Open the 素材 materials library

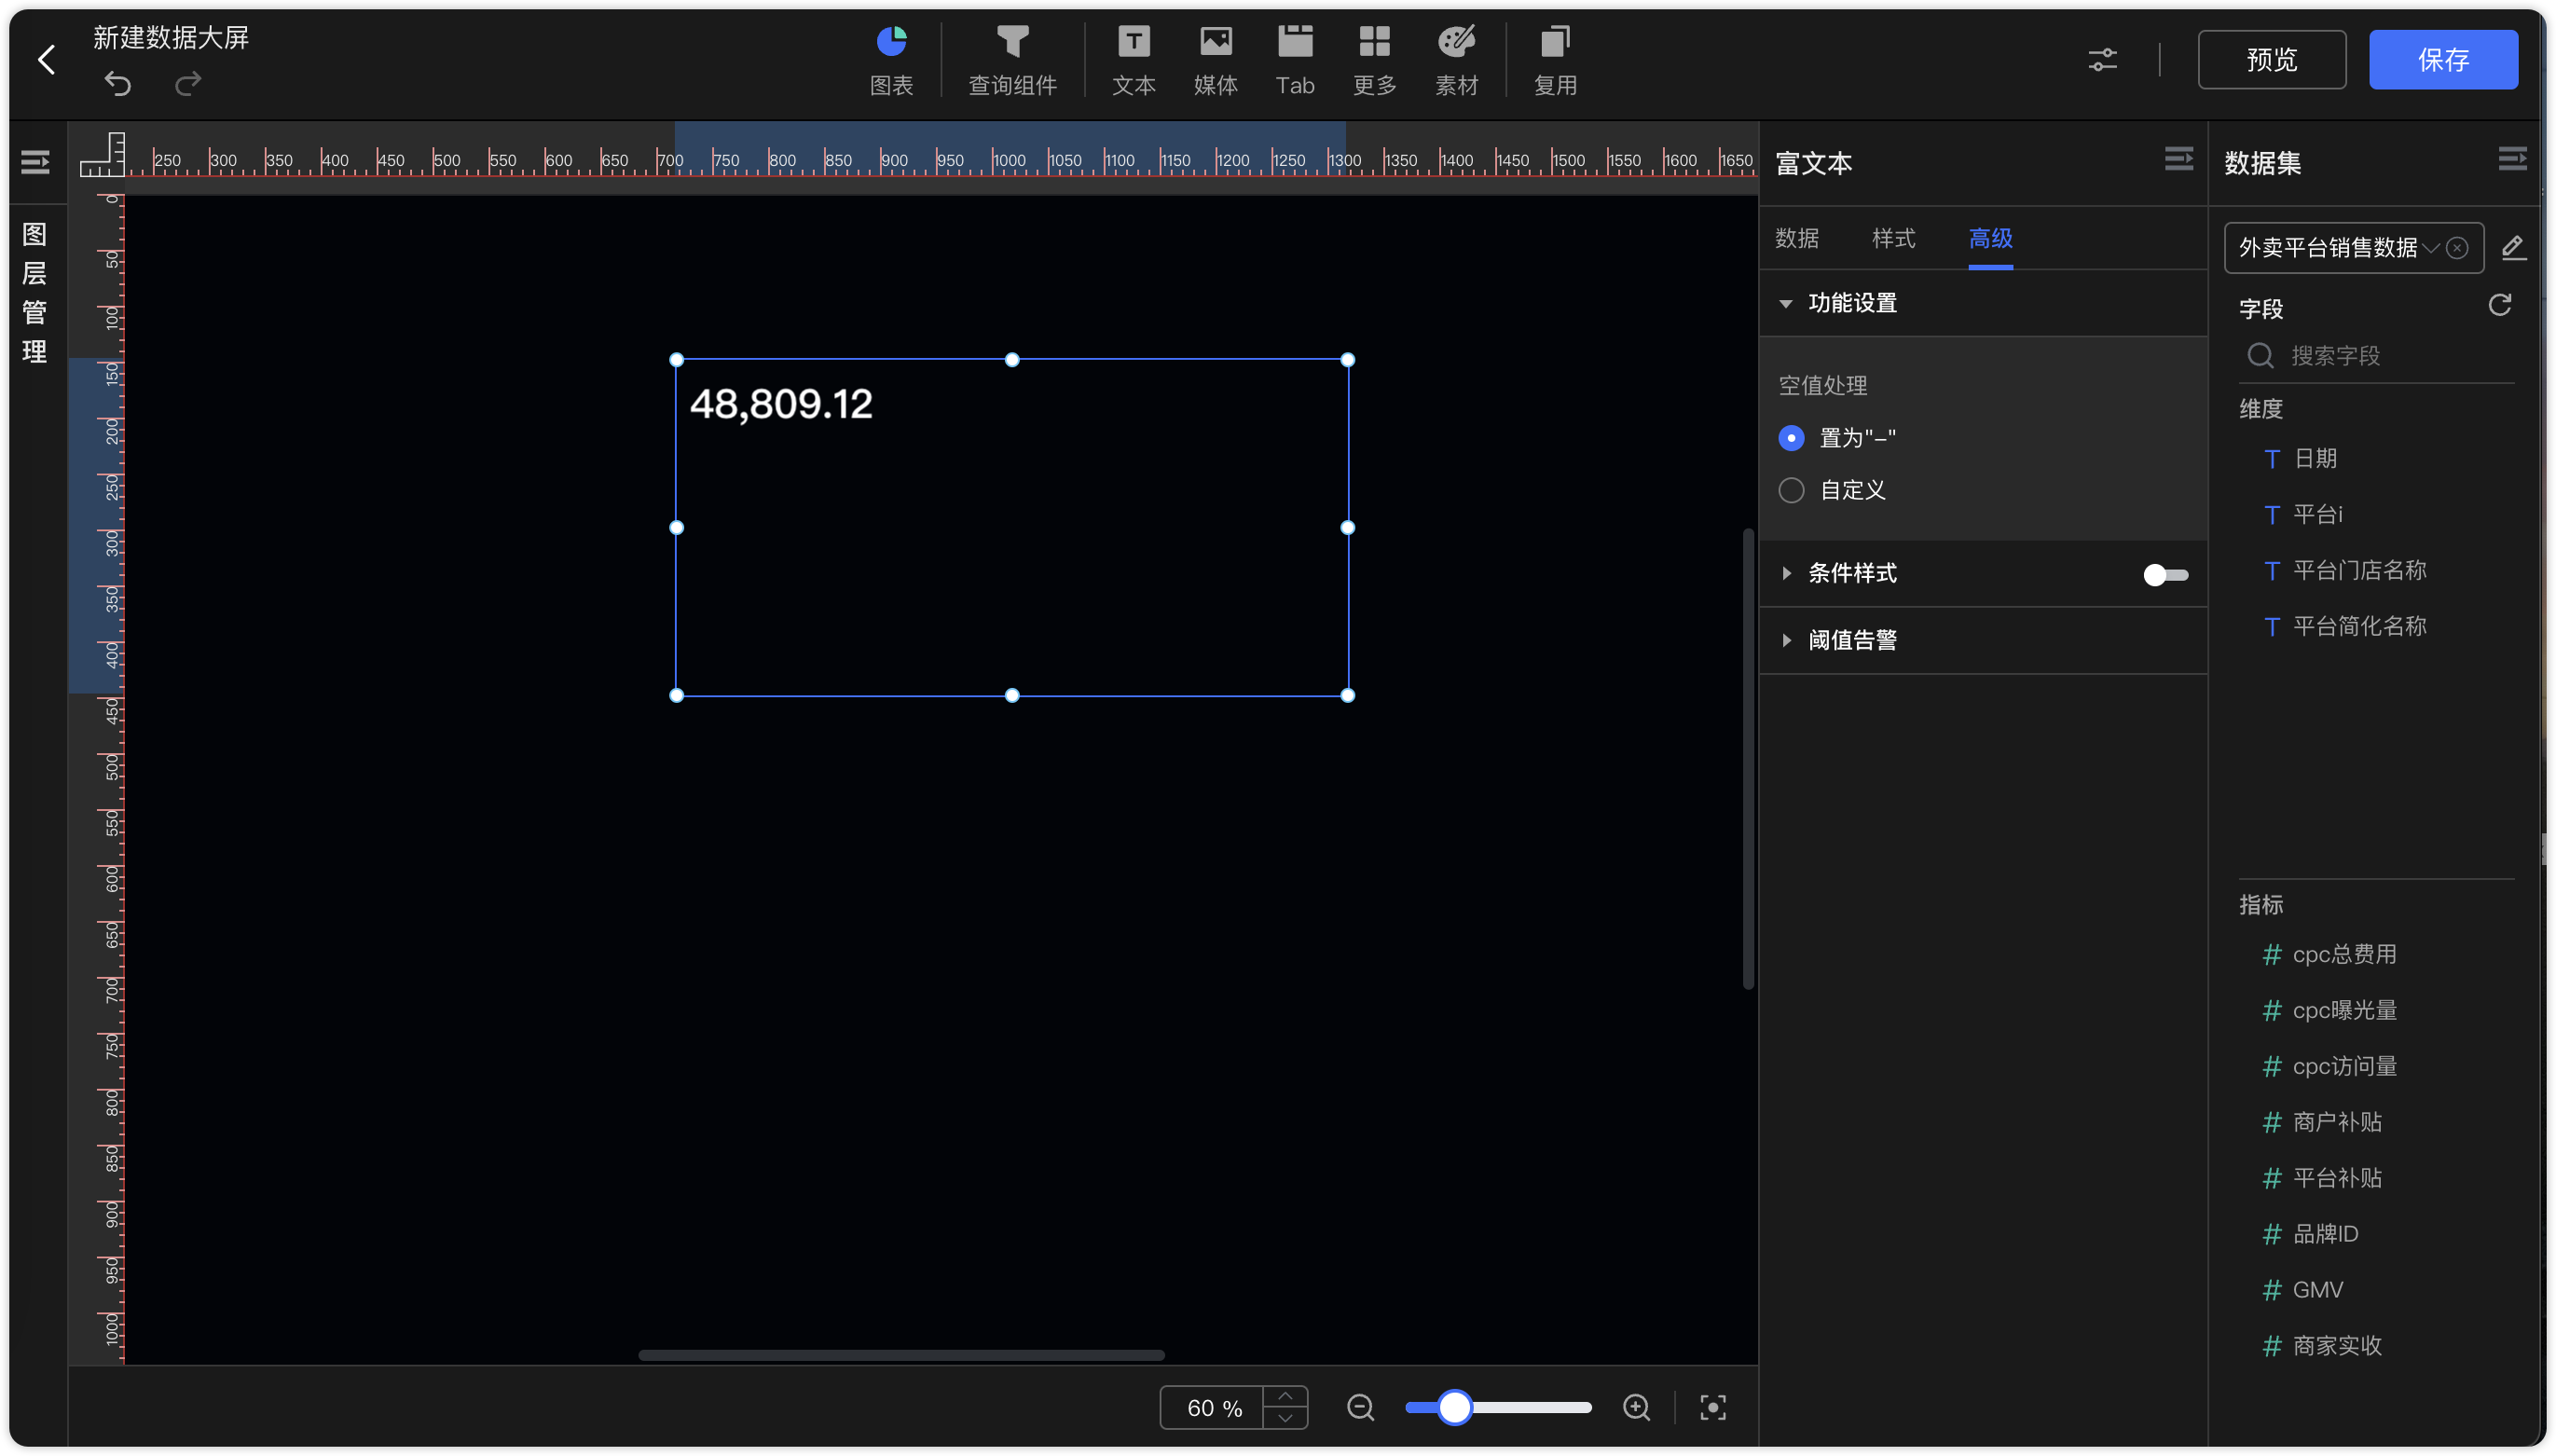[1456, 61]
